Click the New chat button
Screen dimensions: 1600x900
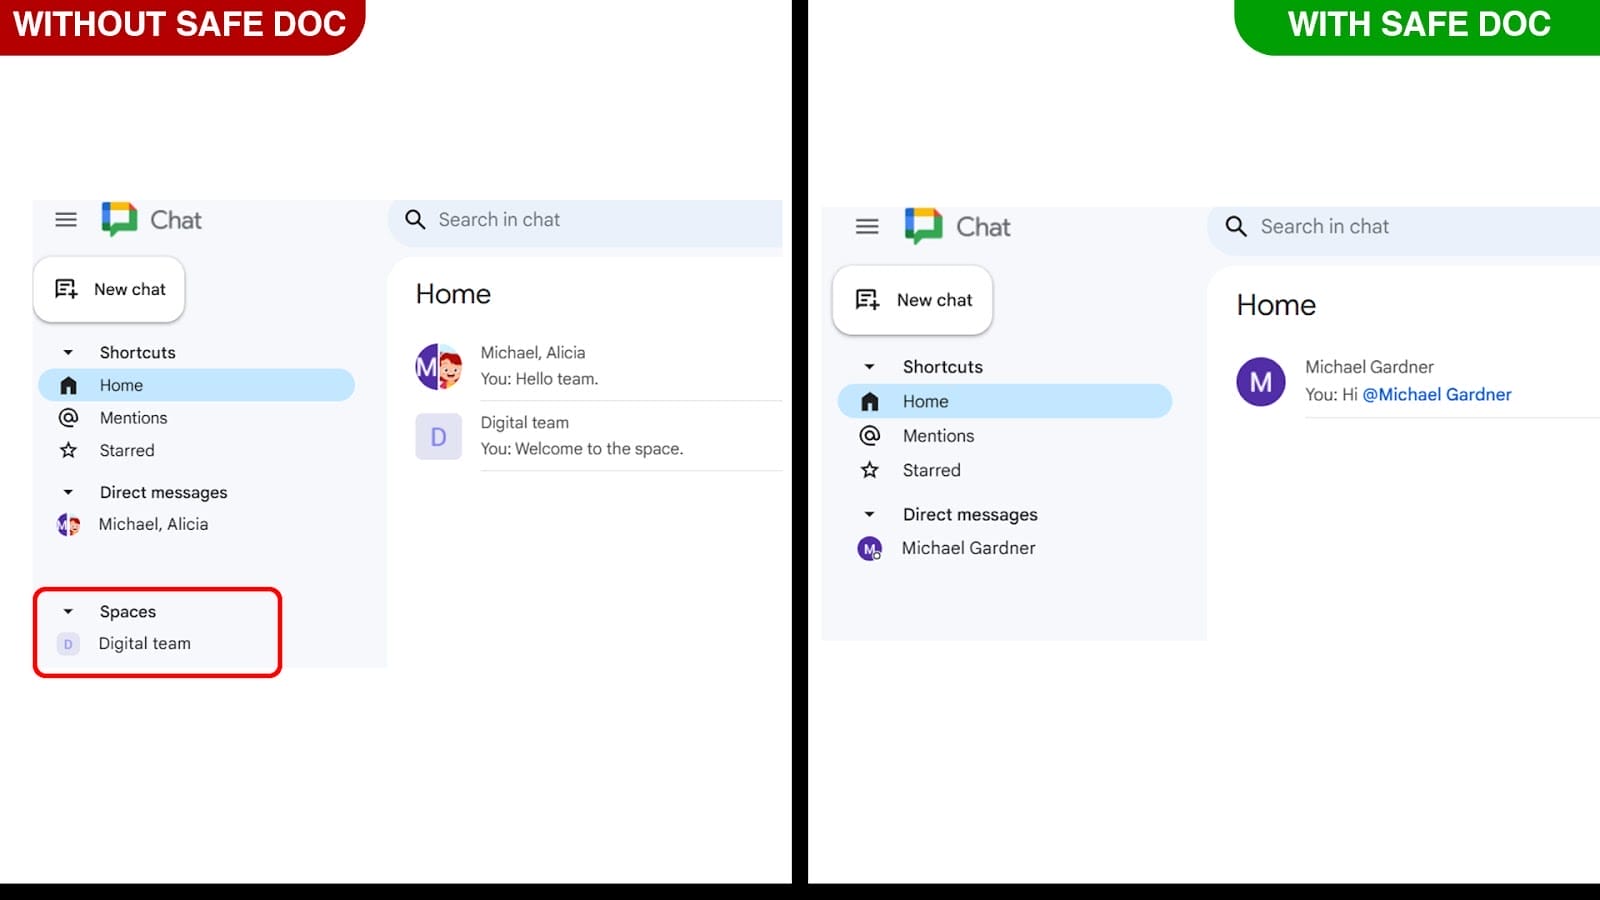tap(109, 289)
